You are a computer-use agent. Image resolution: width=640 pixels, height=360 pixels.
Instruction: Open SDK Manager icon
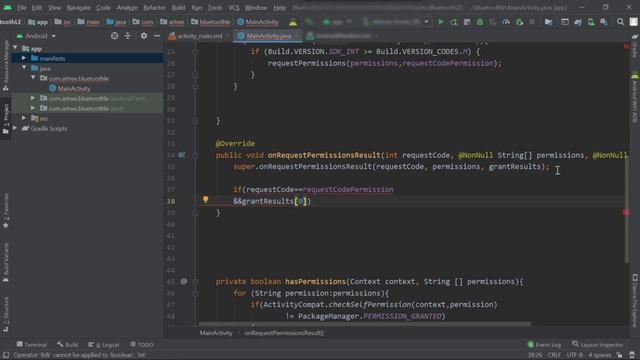tap(604, 22)
